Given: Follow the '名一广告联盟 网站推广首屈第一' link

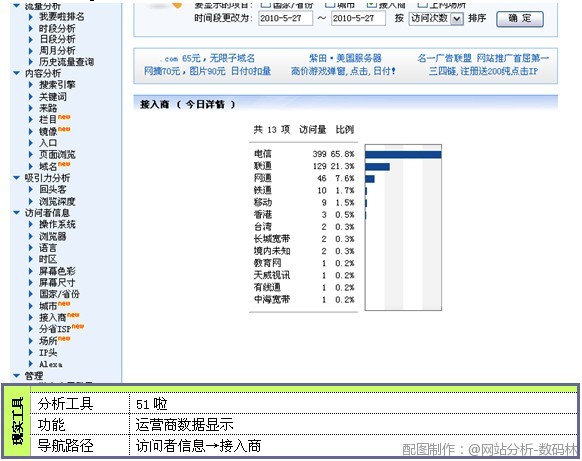Looking at the screenshot, I should tap(483, 58).
